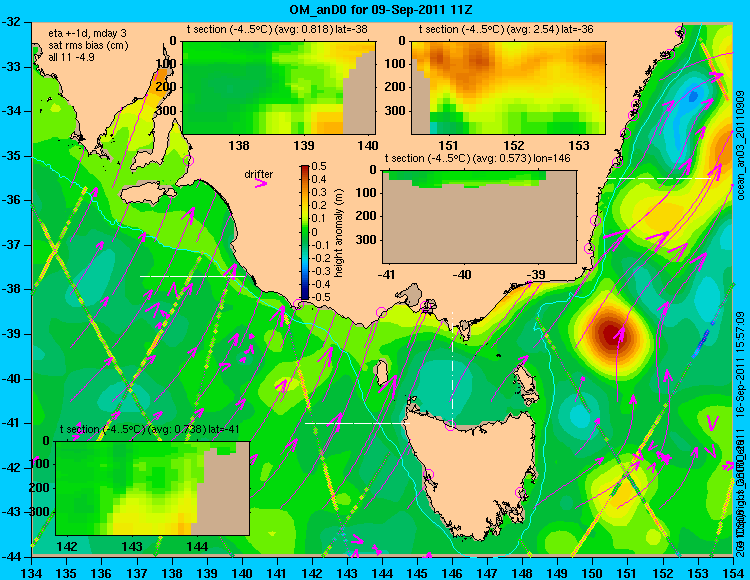Click the inset title with 'avg: 0.818'

click(277, 29)
